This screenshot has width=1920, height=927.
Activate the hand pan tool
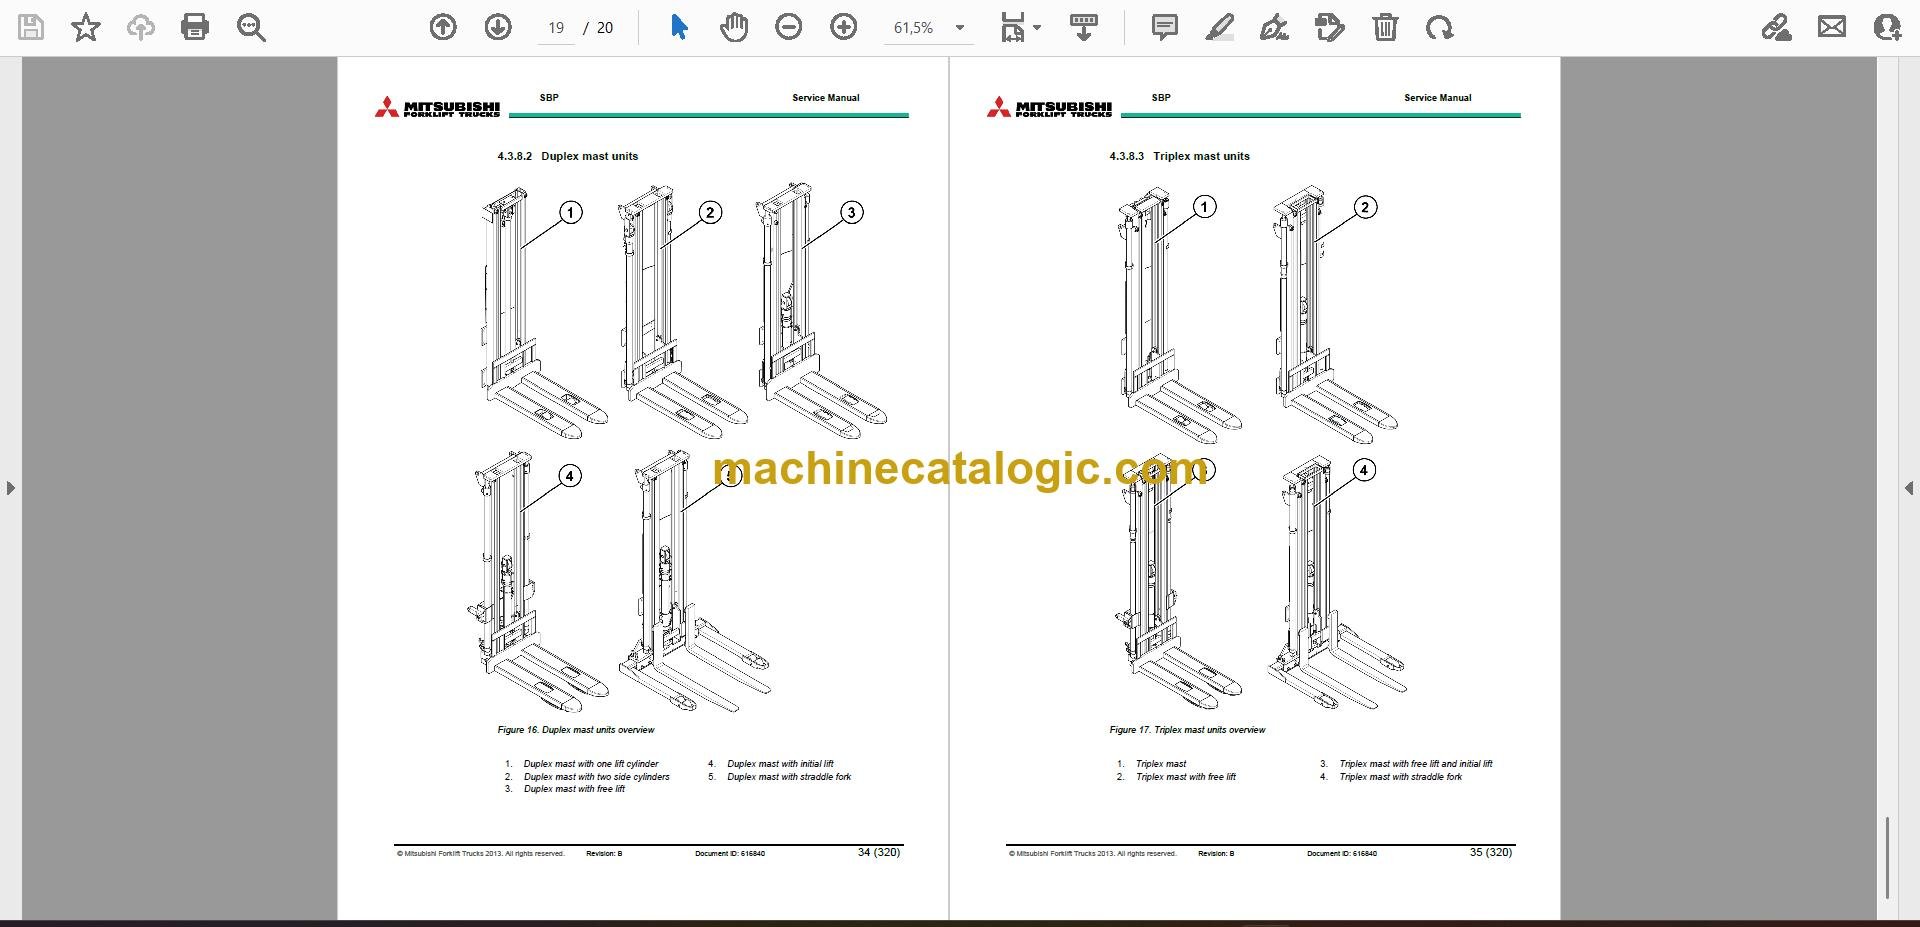[x=734, y=27]
